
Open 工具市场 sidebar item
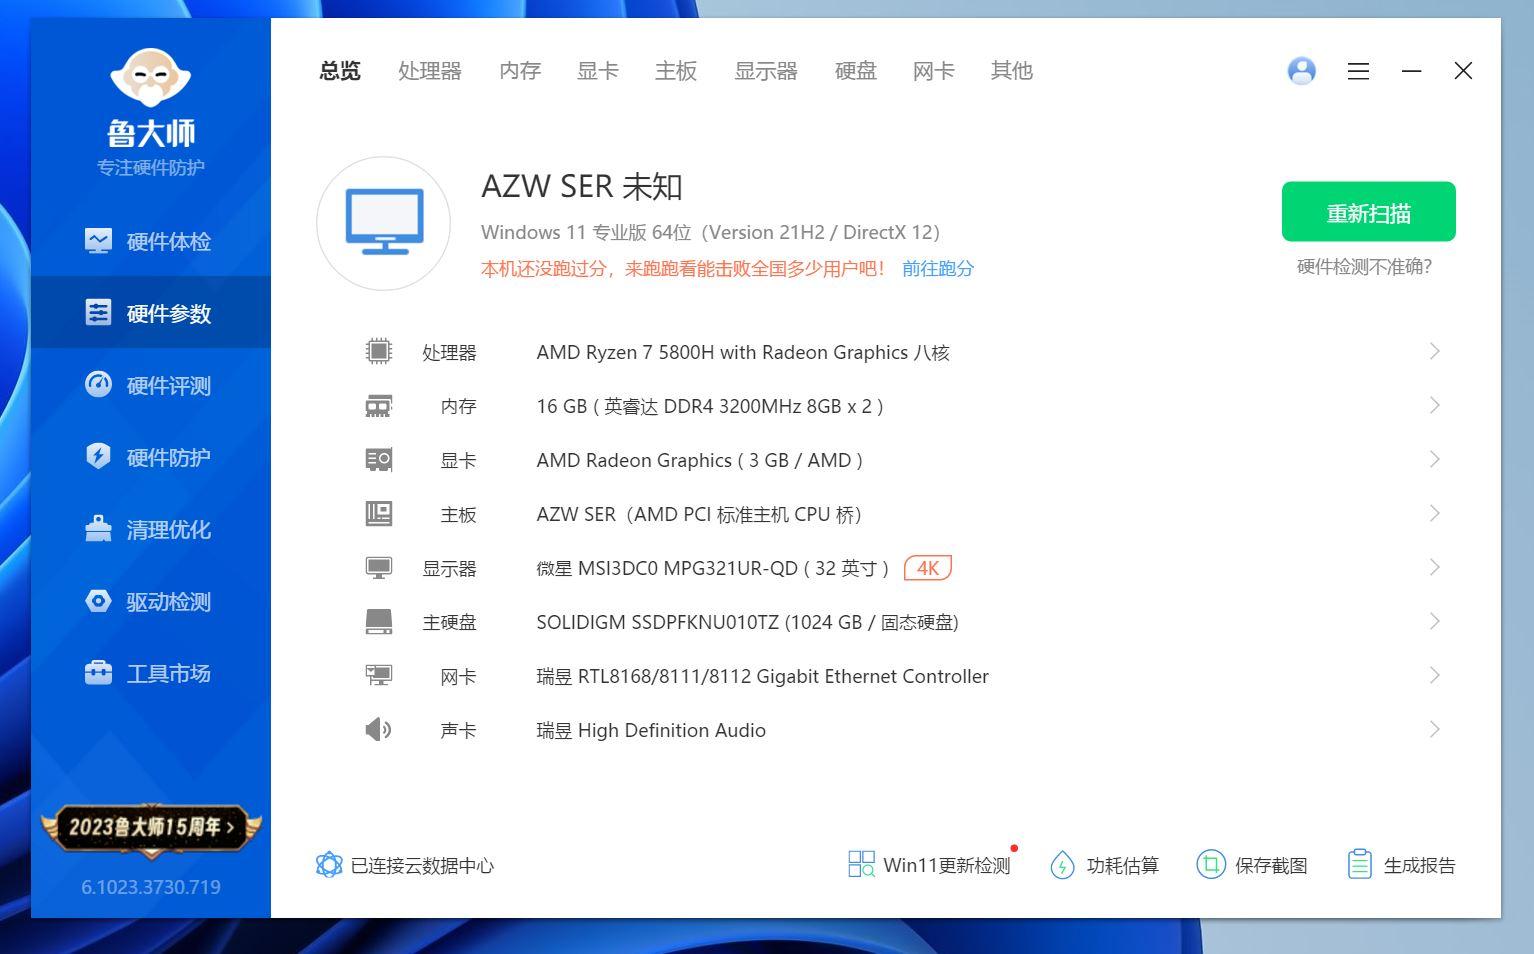click(150, 673)
